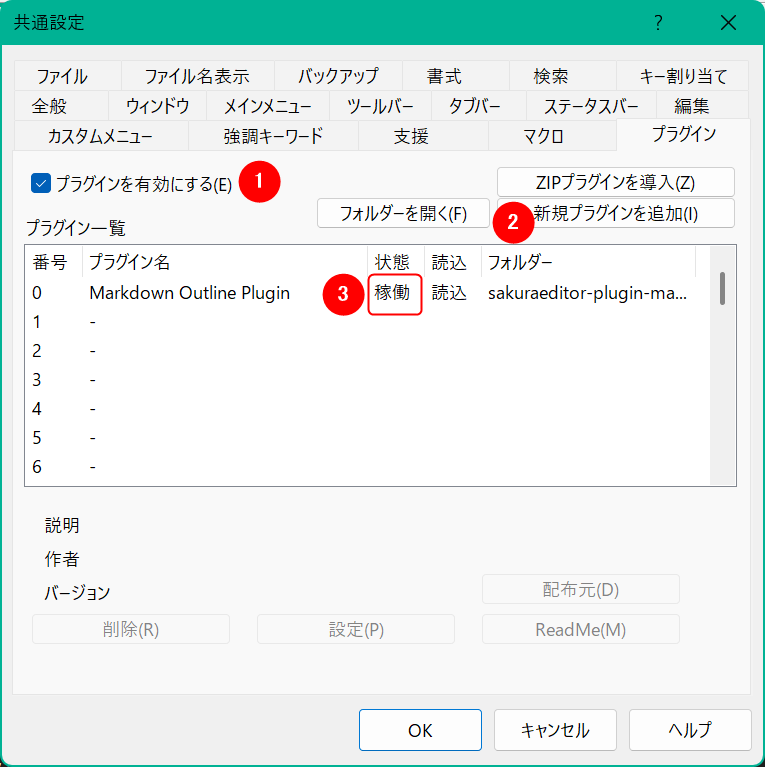Click the ZIPプラグインを導入(Z) button
Screen dimensions: 765x767
pyautogui.click(x=615, y=182)
